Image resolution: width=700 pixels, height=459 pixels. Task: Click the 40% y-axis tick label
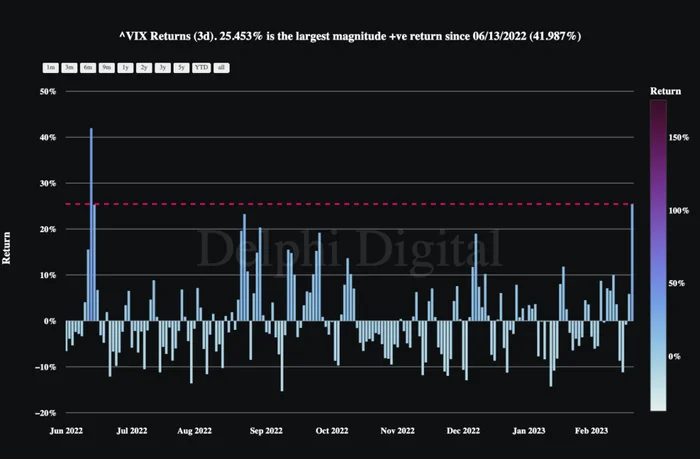click(x=48, y=138)
